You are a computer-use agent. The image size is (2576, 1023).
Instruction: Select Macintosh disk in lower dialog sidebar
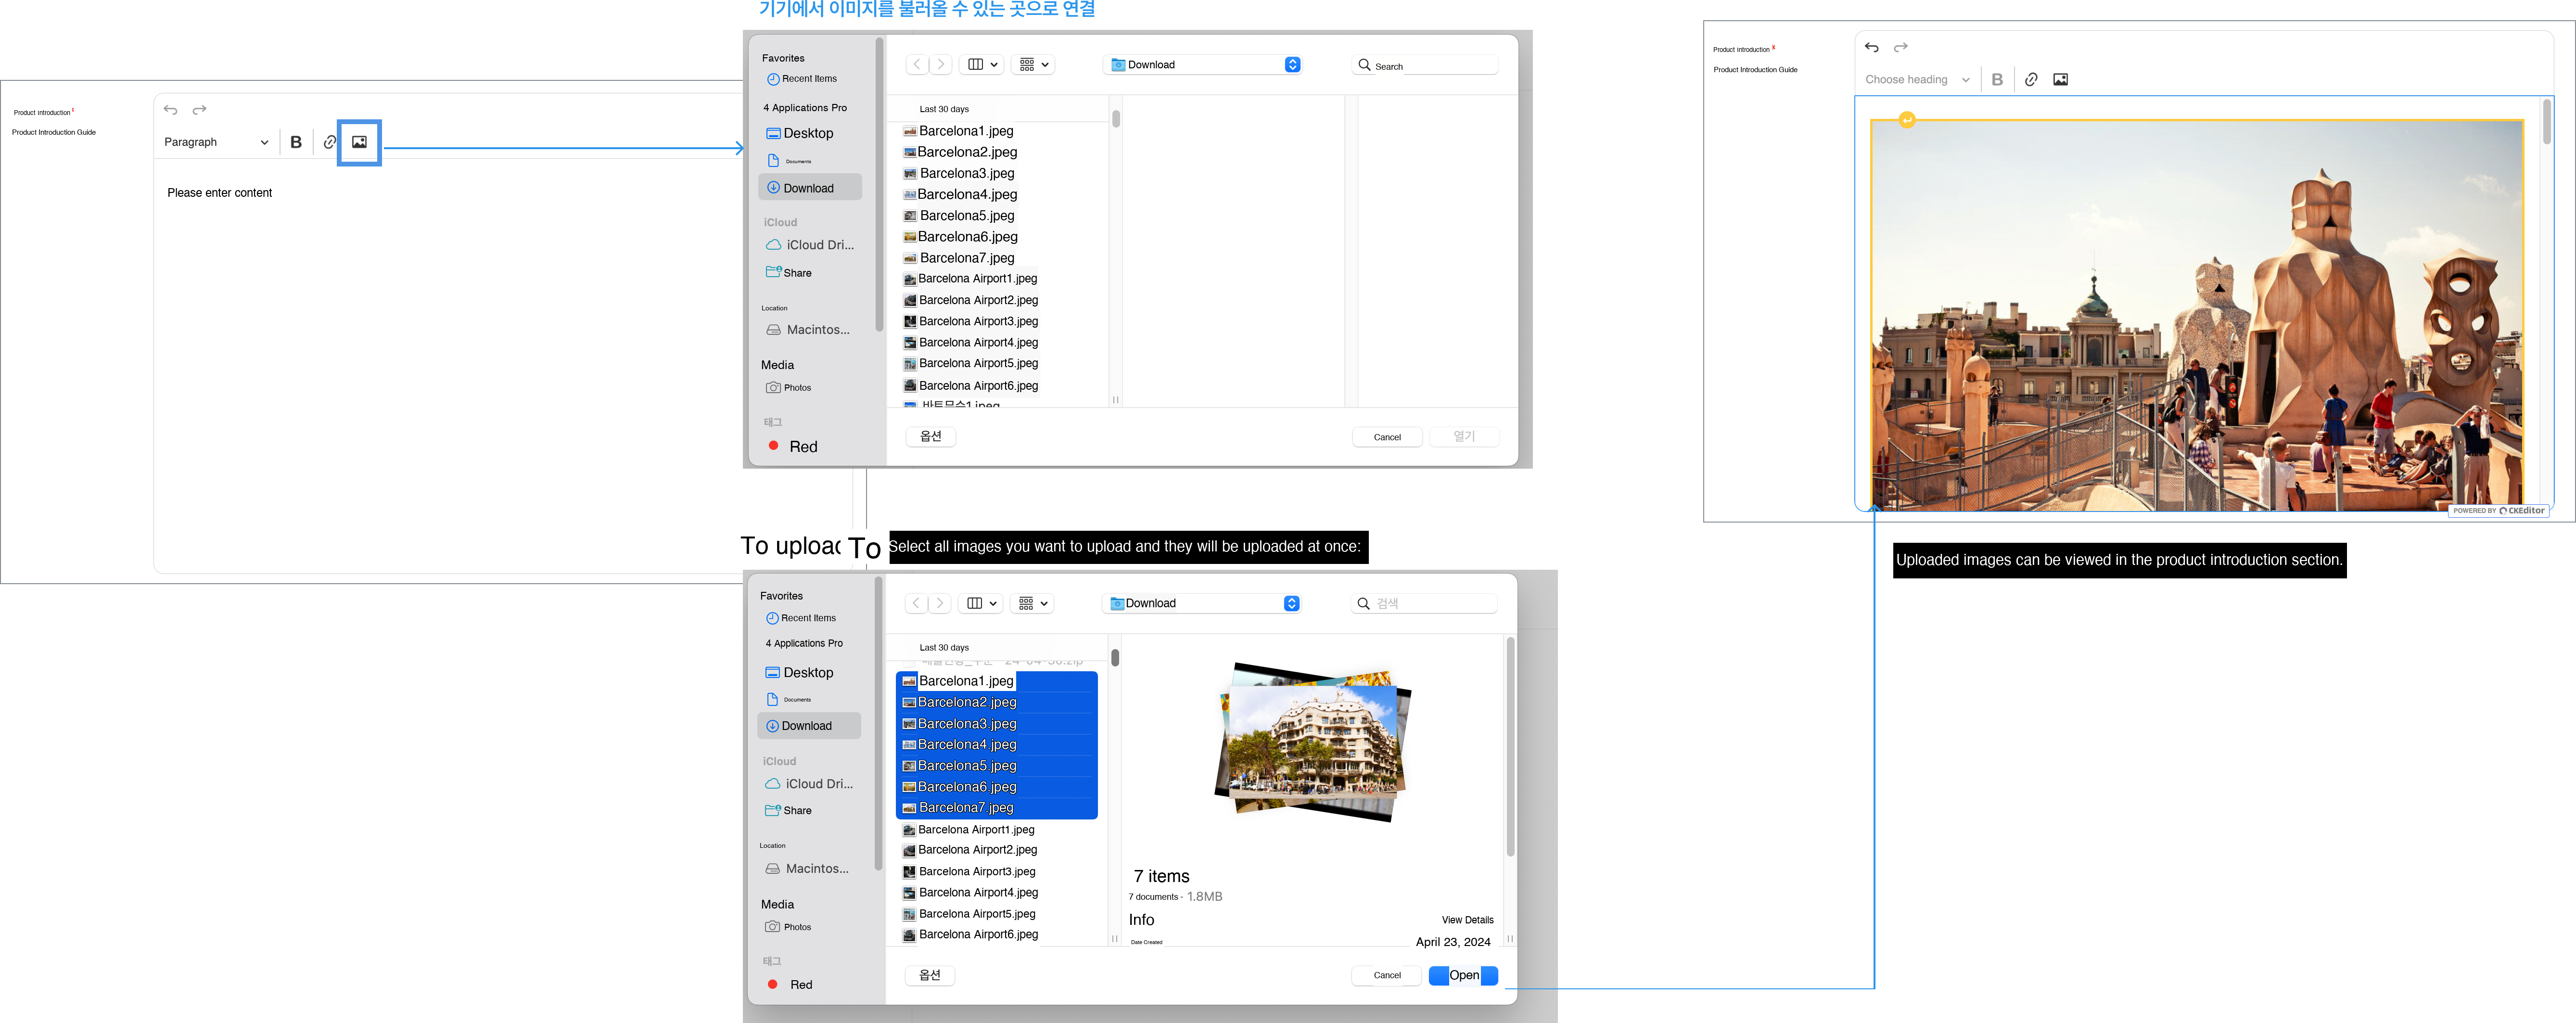807,869
